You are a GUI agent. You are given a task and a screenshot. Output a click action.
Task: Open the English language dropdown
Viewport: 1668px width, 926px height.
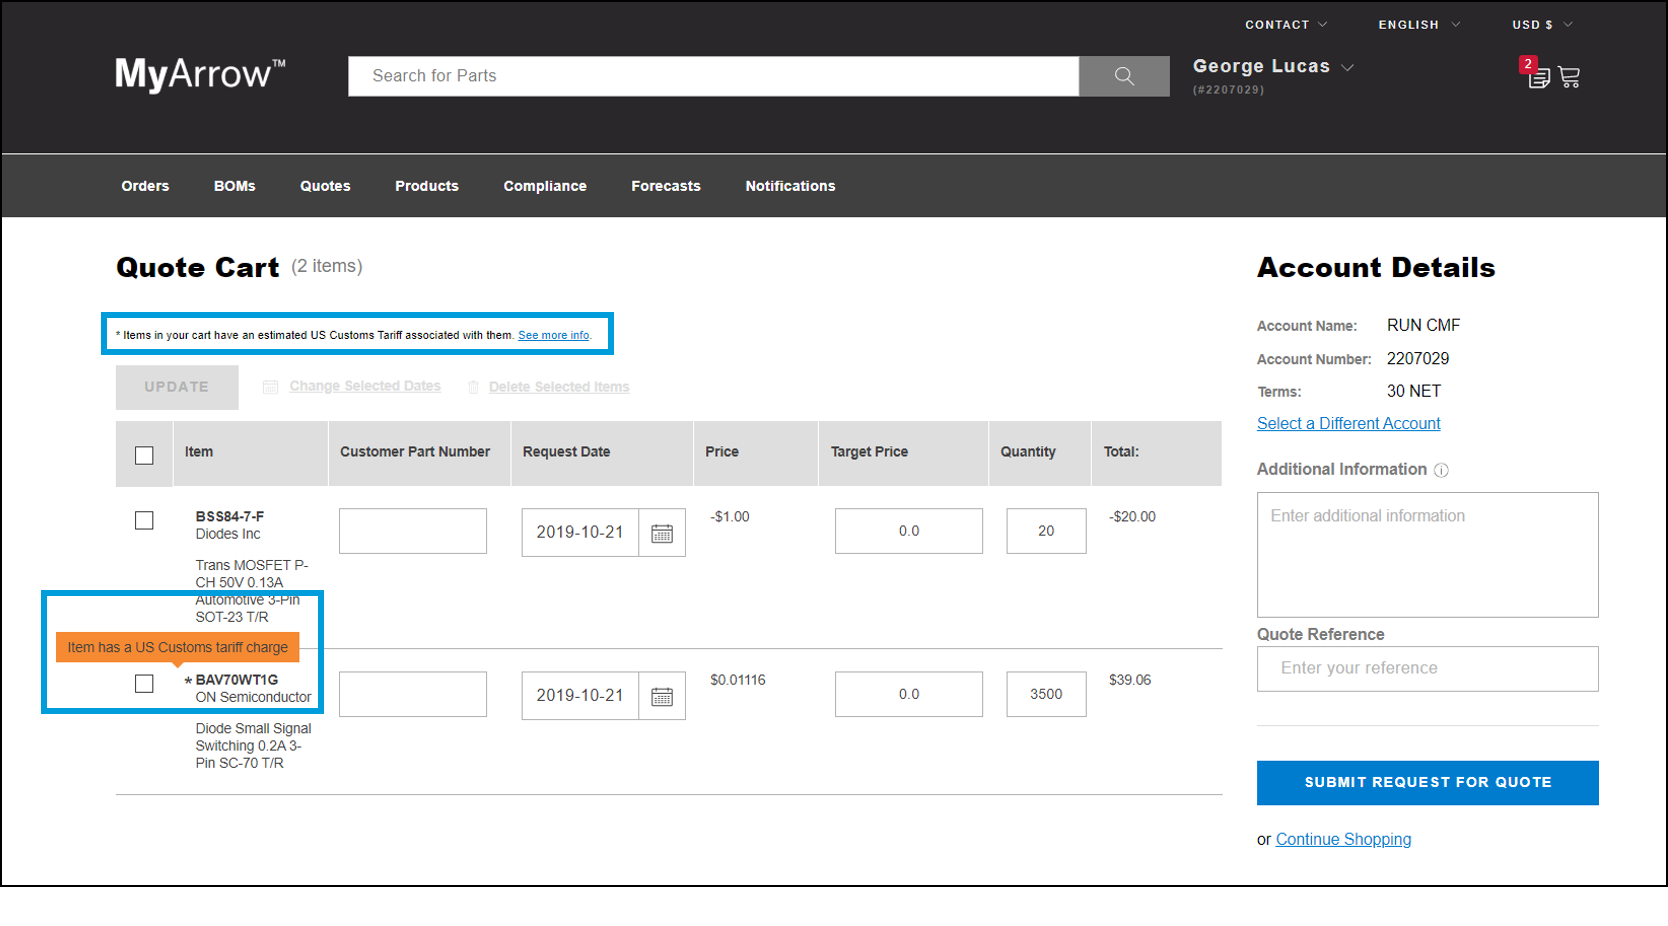1418,24
